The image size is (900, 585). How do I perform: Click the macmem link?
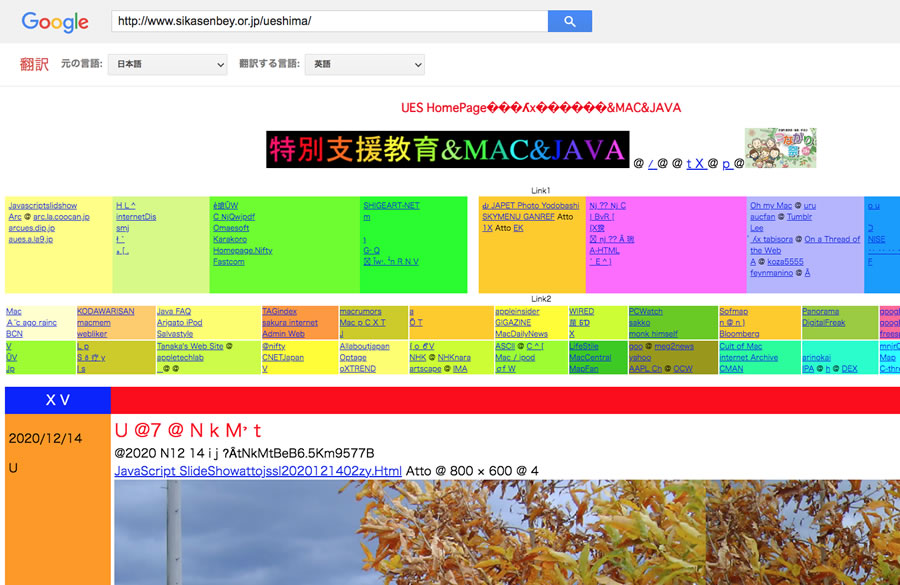tap(94, 323)
